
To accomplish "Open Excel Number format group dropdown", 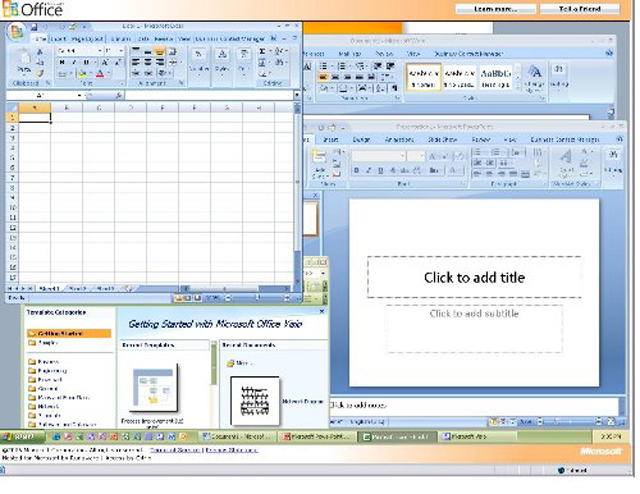I will coord(199,61).
